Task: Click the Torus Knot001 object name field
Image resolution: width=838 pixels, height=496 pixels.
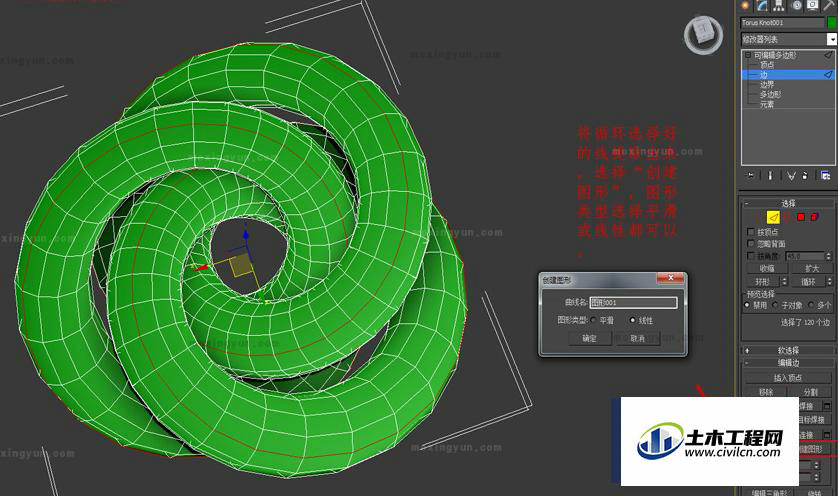Action: tap(782, 23)
